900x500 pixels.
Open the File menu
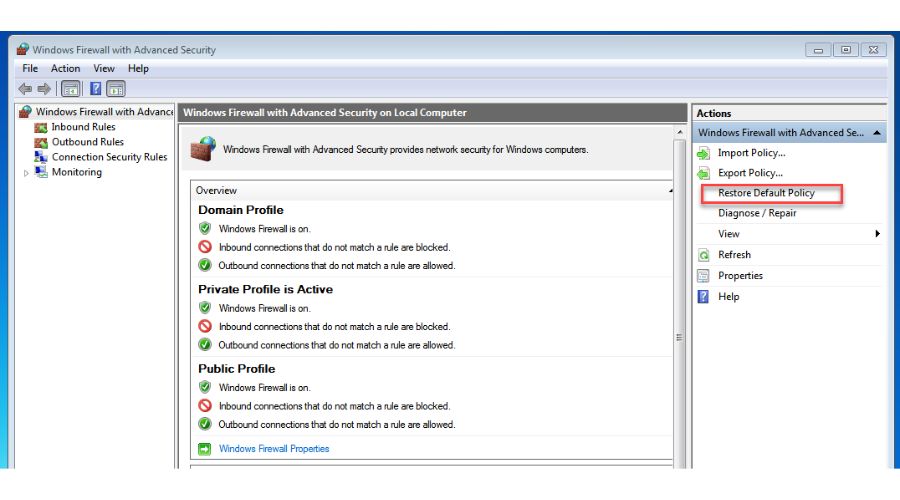pos(30,68)
